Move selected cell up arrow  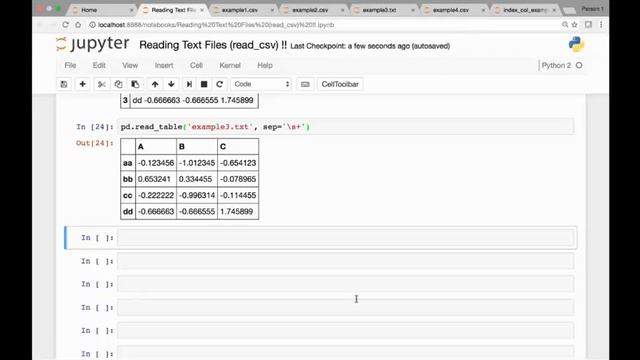pos(155,84)
